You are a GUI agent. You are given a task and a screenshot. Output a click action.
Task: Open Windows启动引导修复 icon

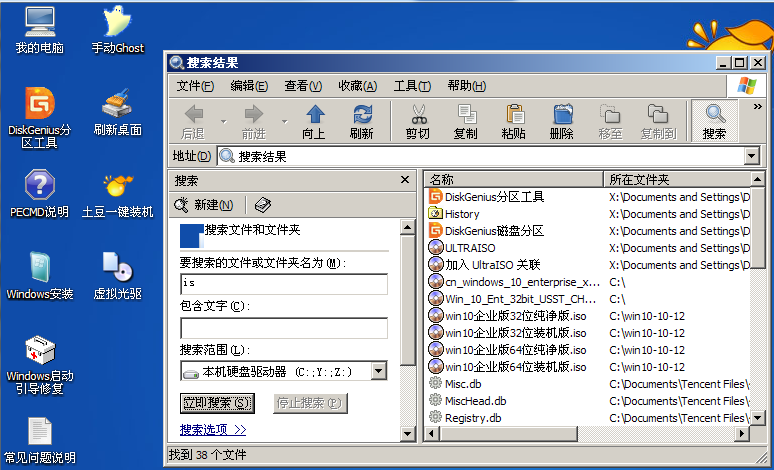(x=39, y=364)
